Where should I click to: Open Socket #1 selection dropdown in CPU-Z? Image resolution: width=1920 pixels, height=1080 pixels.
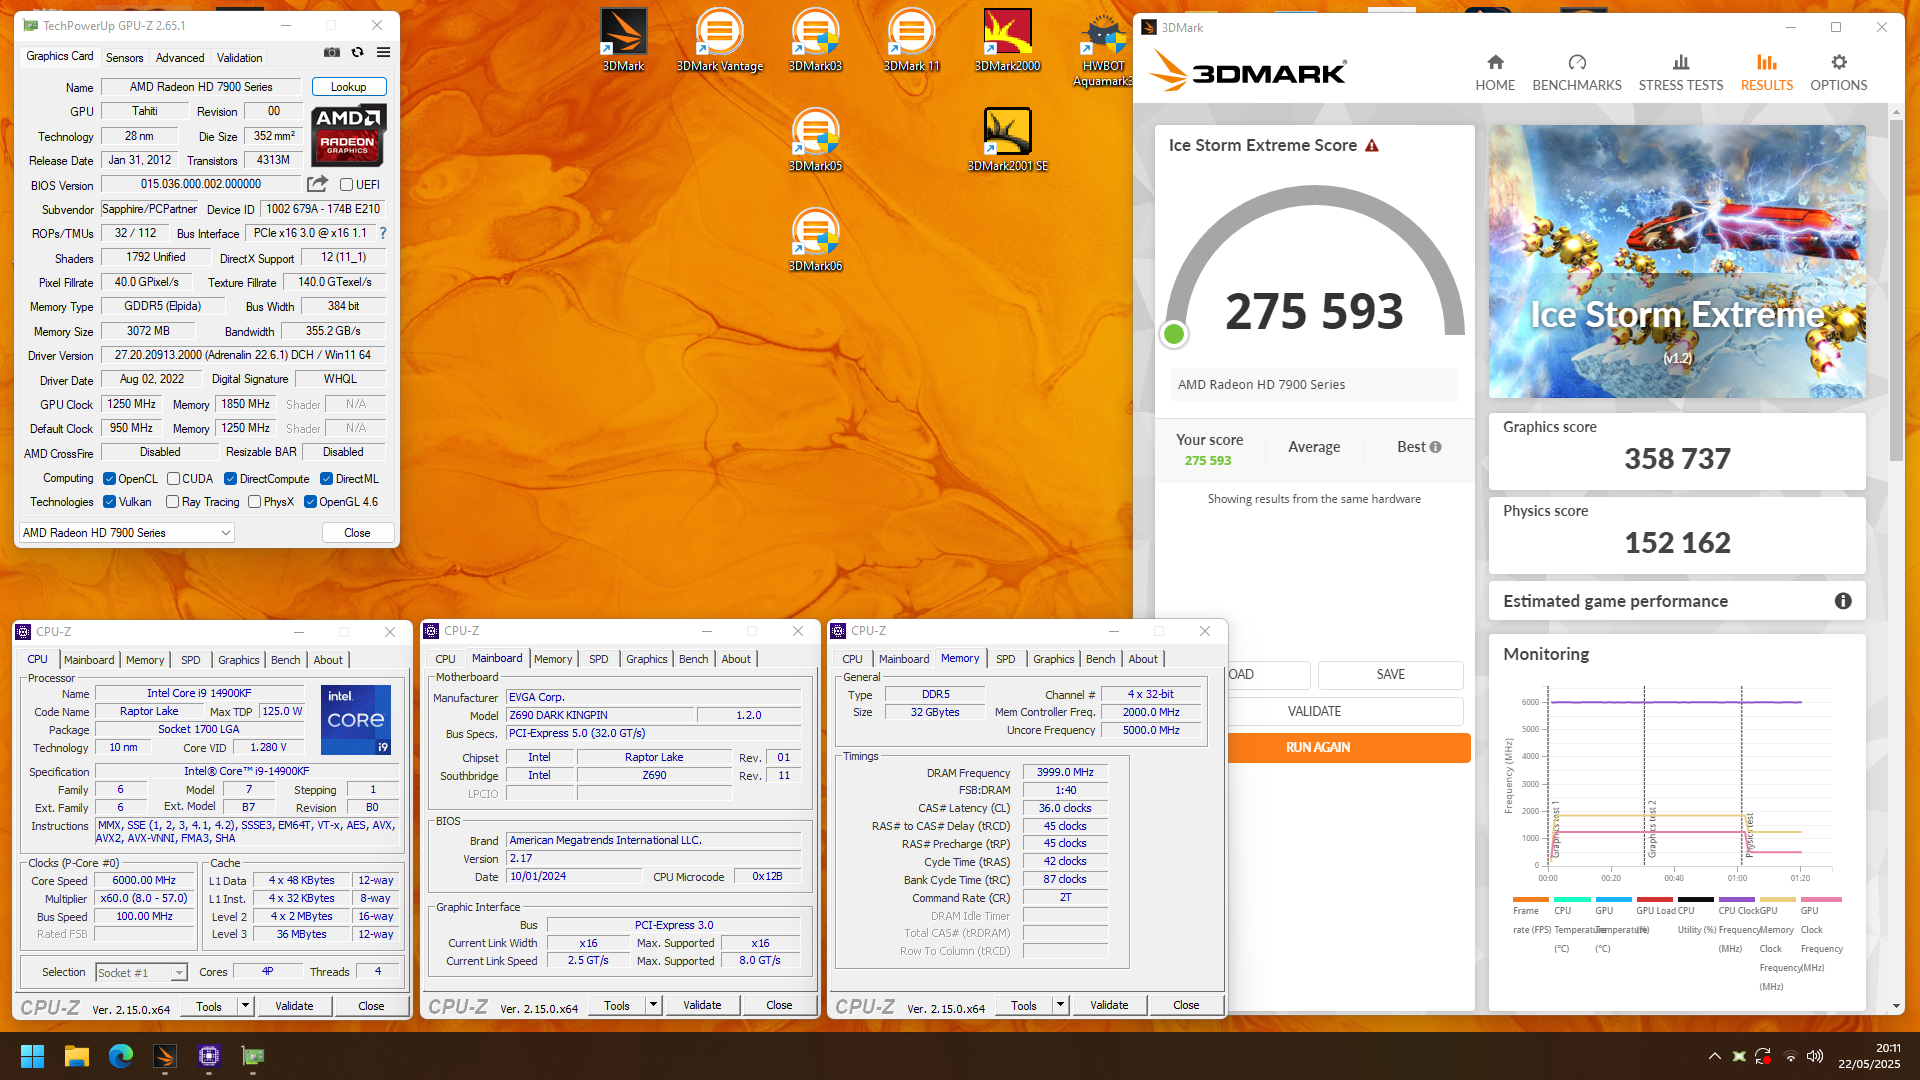141,973
